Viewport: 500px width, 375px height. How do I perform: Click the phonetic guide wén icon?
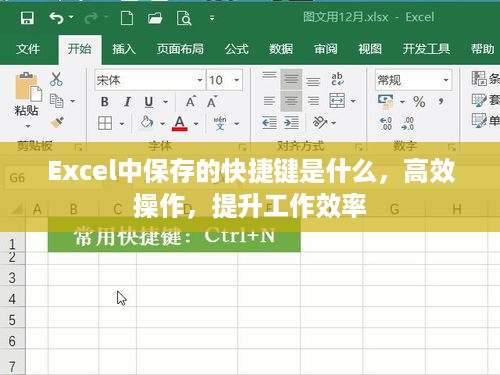220,123
